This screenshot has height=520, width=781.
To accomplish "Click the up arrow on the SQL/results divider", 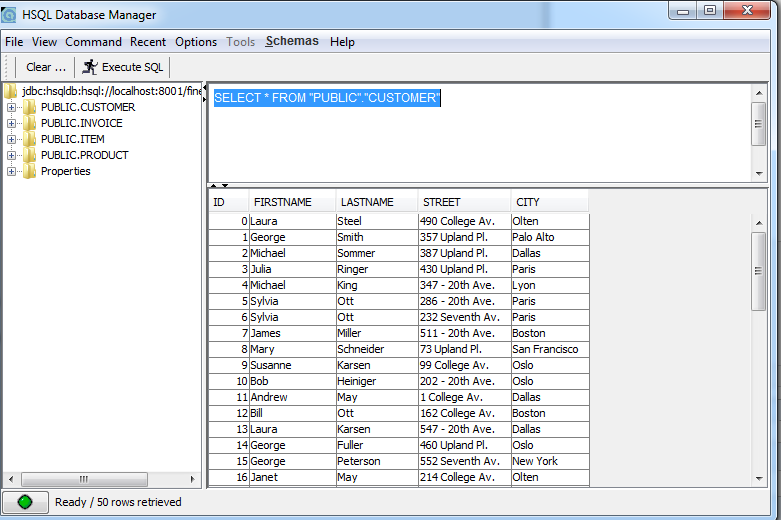I will pos(213,186).
